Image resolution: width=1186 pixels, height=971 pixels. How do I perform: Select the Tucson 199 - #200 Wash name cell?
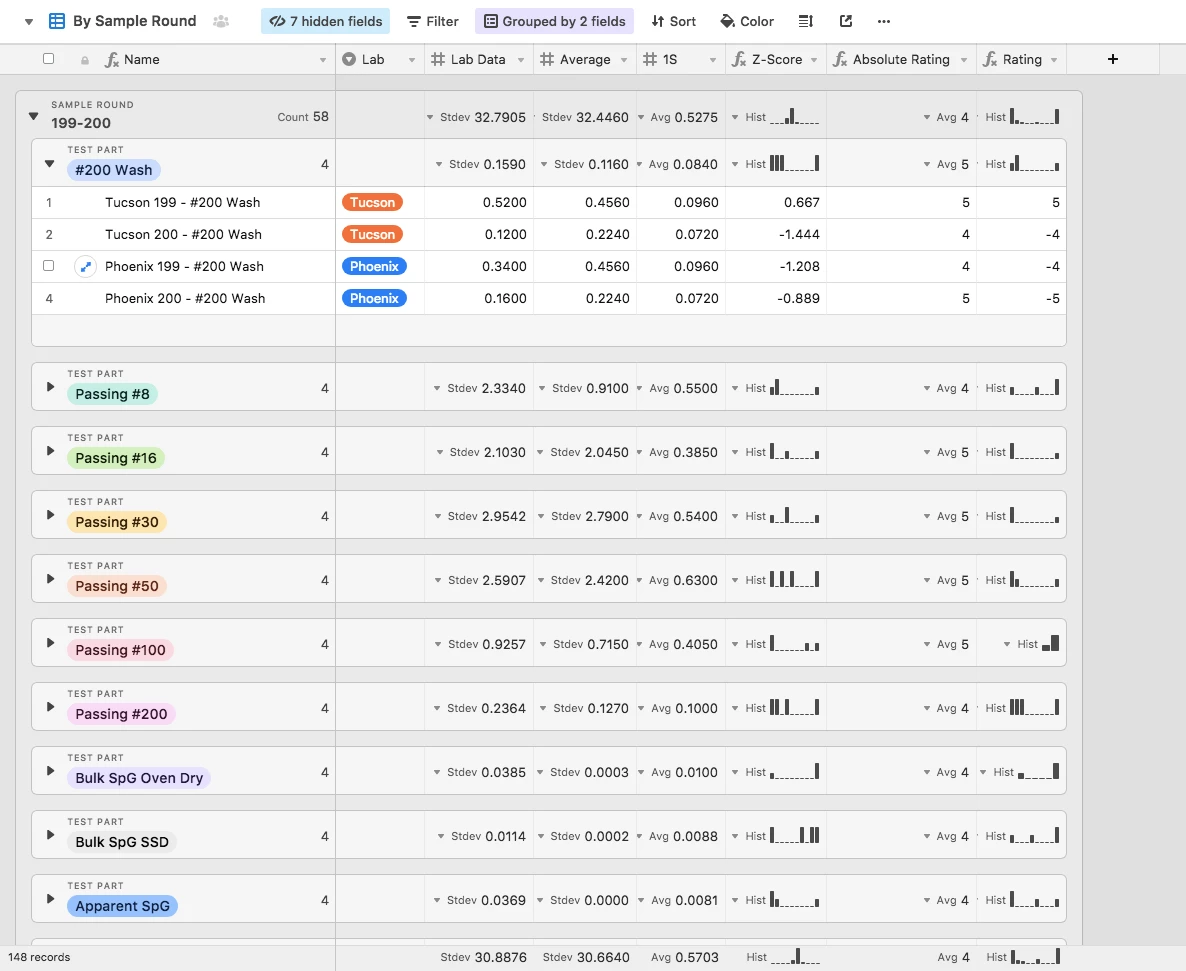[182, 203]
